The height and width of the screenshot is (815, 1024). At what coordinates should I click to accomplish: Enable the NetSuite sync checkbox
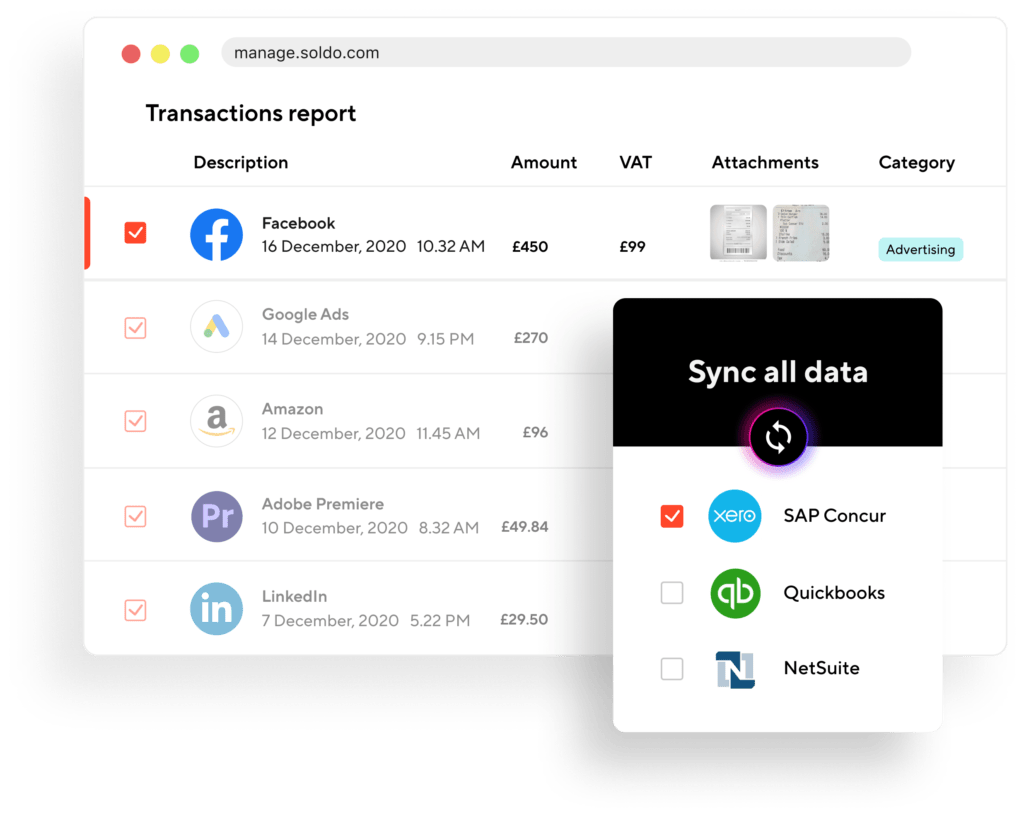[x=672, y=669]
